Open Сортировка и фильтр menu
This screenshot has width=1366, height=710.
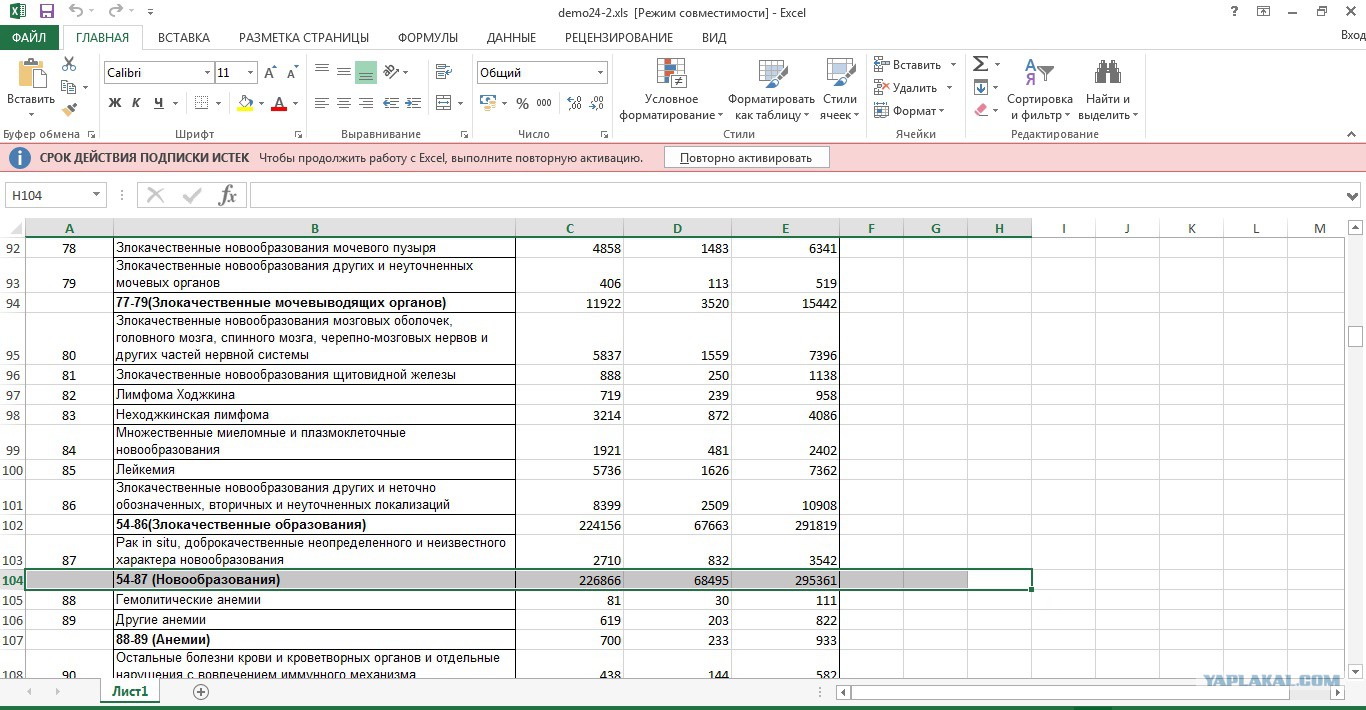click(x=1040, y=89)
